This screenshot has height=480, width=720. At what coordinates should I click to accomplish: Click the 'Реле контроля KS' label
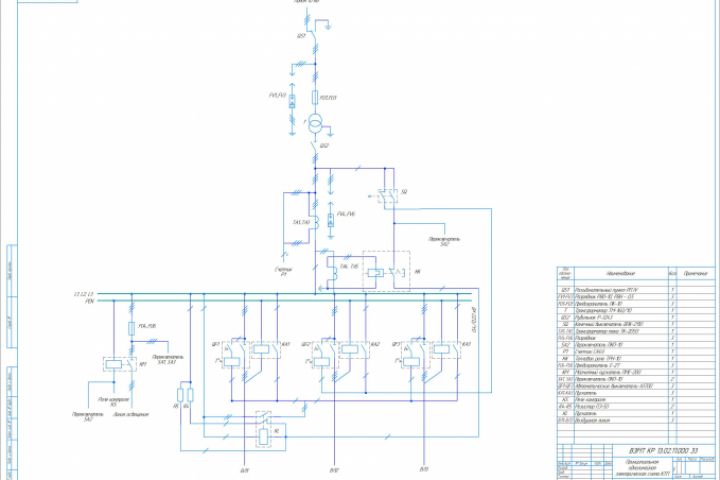click(x=113, y=402)
